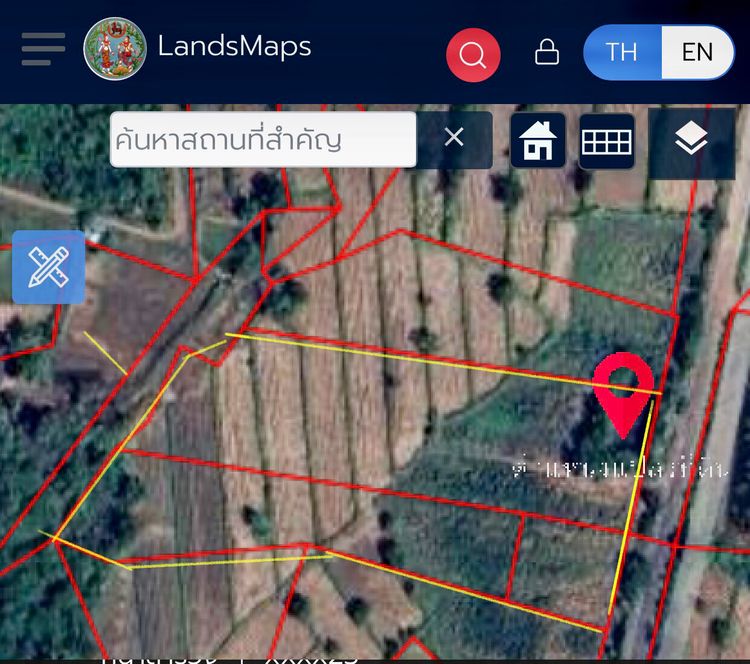Switch language to EN
750x664 pixels.
697,52
